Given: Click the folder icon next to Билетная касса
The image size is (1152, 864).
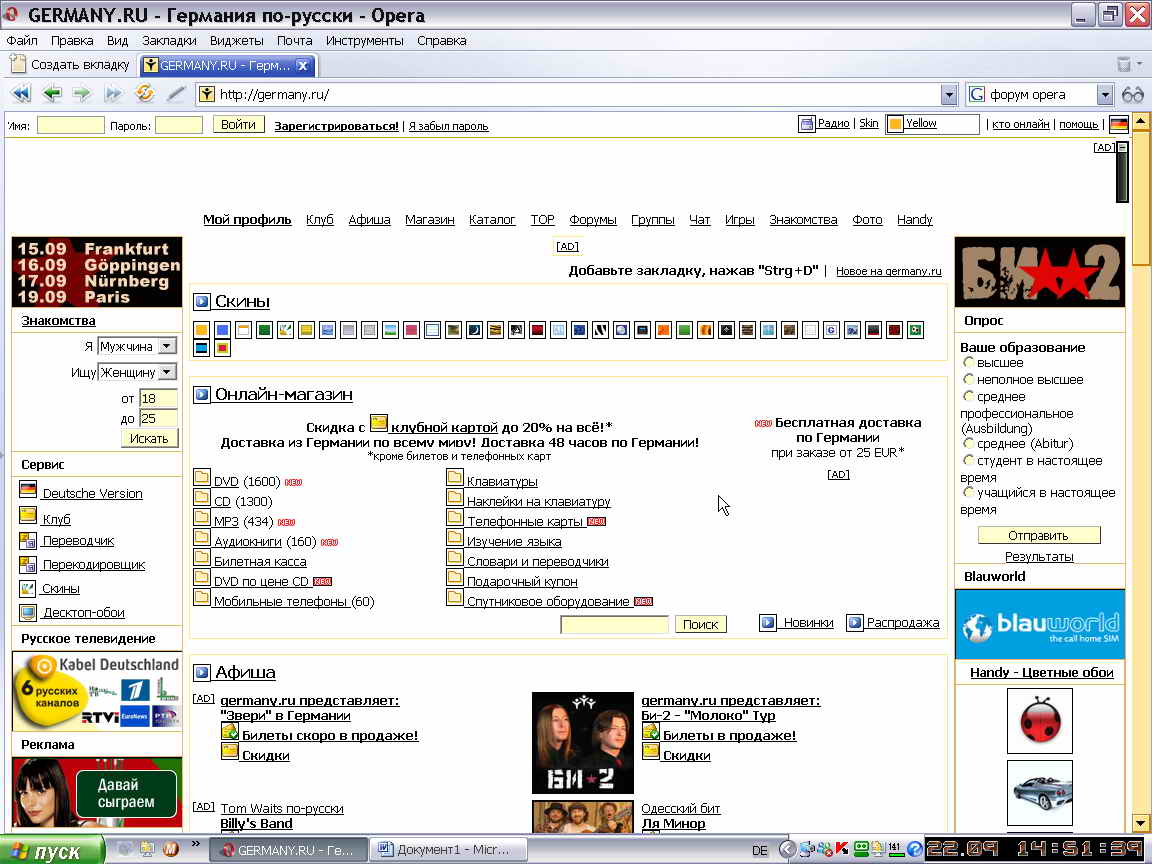Looking at the screenshot, I should [x=202, y=558].
